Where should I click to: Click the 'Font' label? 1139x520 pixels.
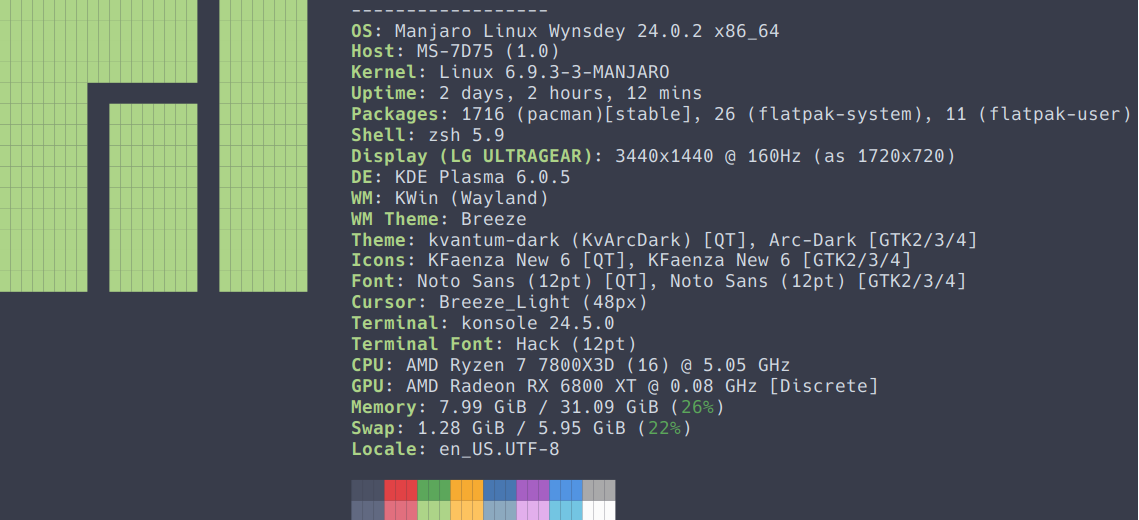click(x=373, y=280)
